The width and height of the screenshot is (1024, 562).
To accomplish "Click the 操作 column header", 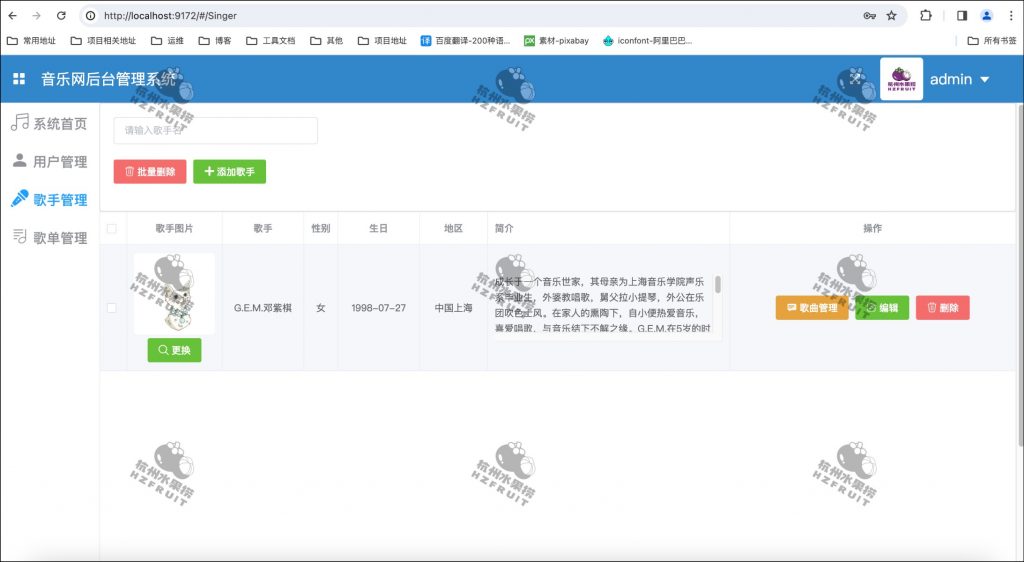I will point(872,228).
